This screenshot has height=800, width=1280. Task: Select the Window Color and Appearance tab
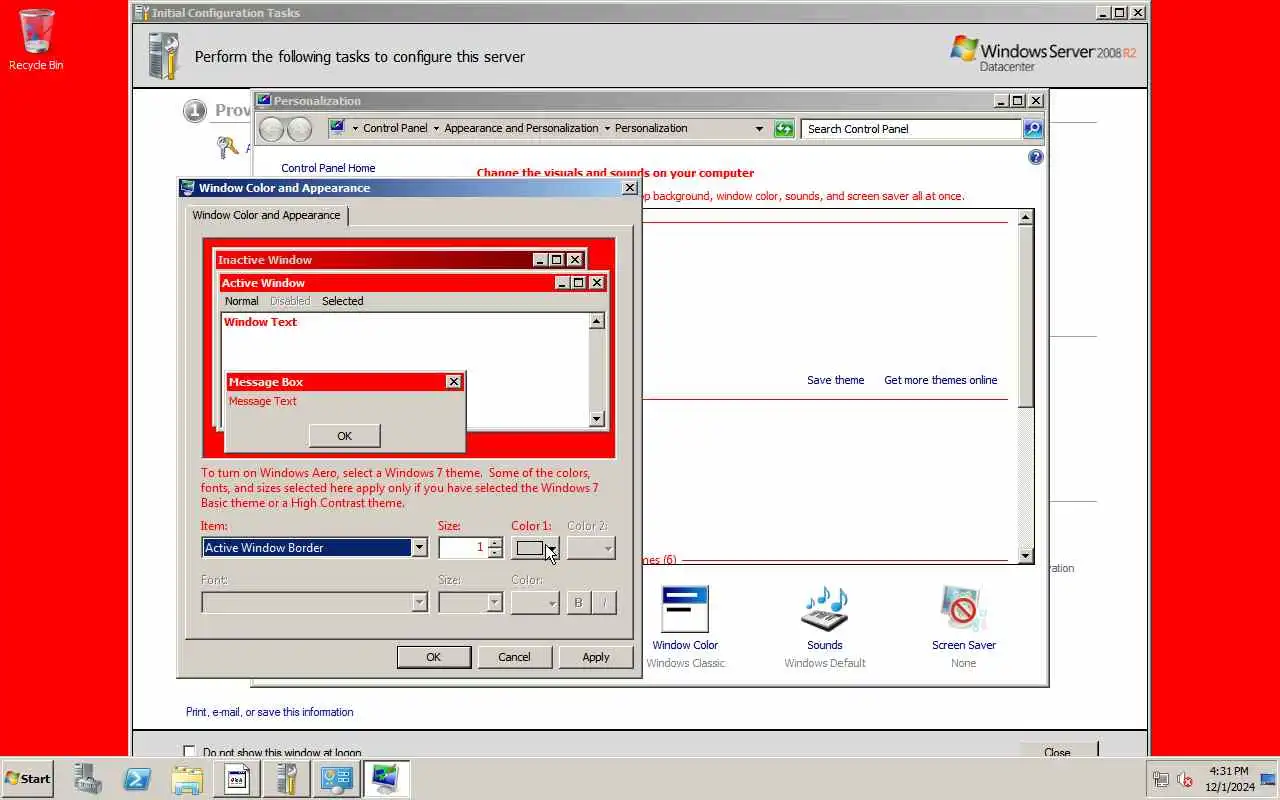pyautogui.click(x=267, y=215)
